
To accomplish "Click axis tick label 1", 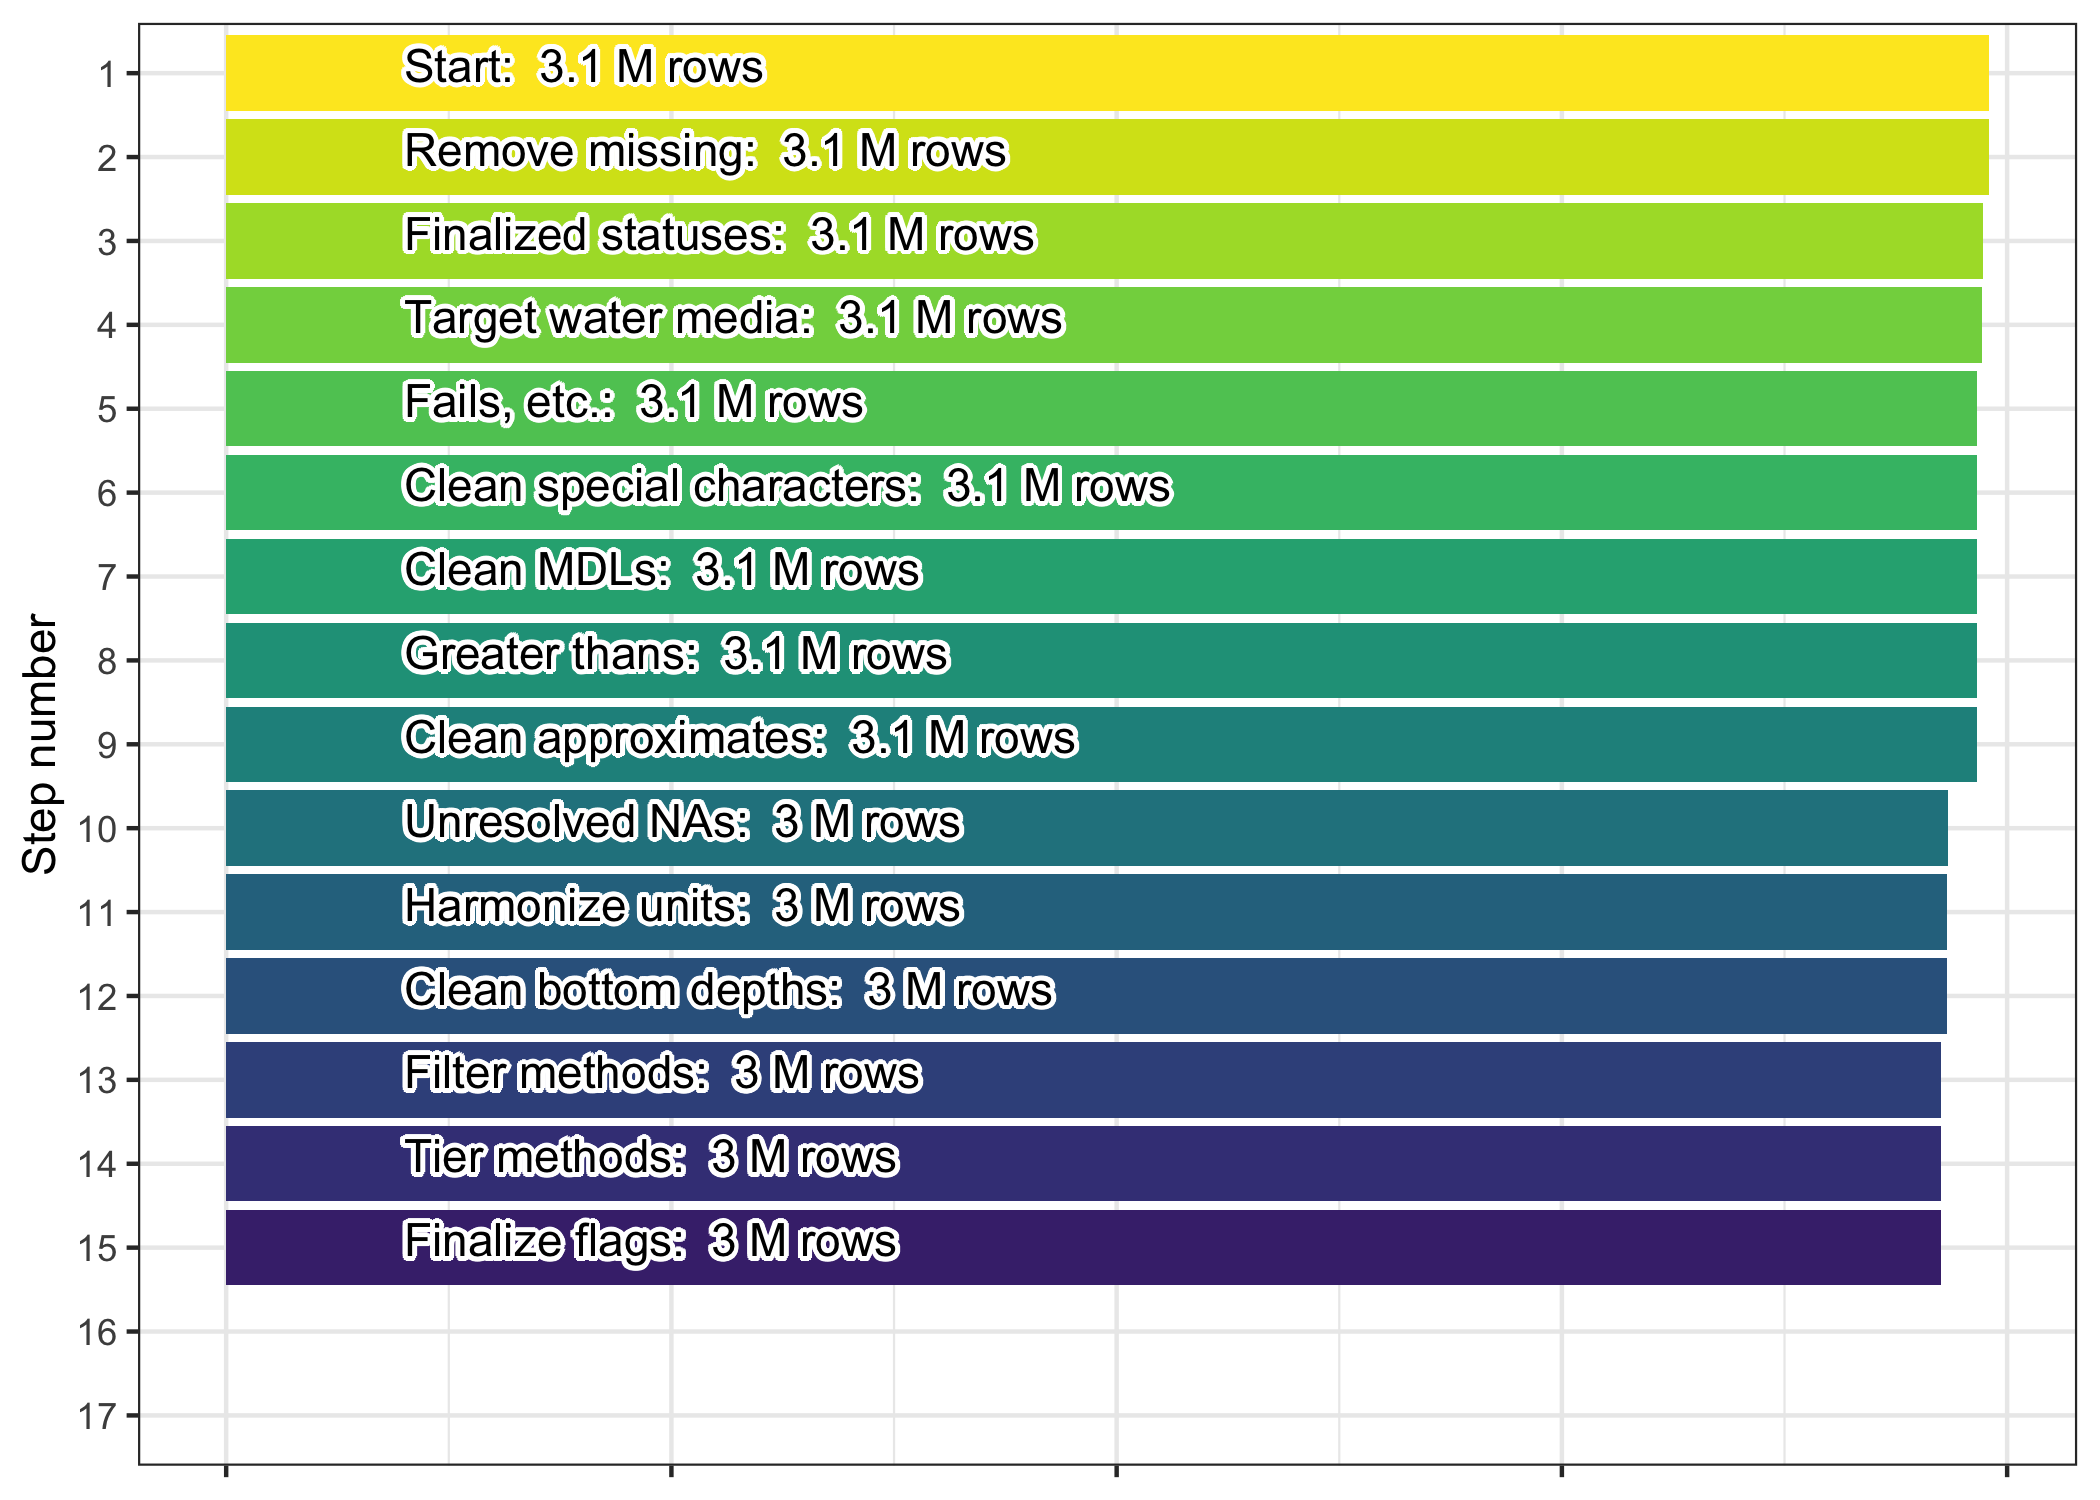I will (x=108, y=74).
